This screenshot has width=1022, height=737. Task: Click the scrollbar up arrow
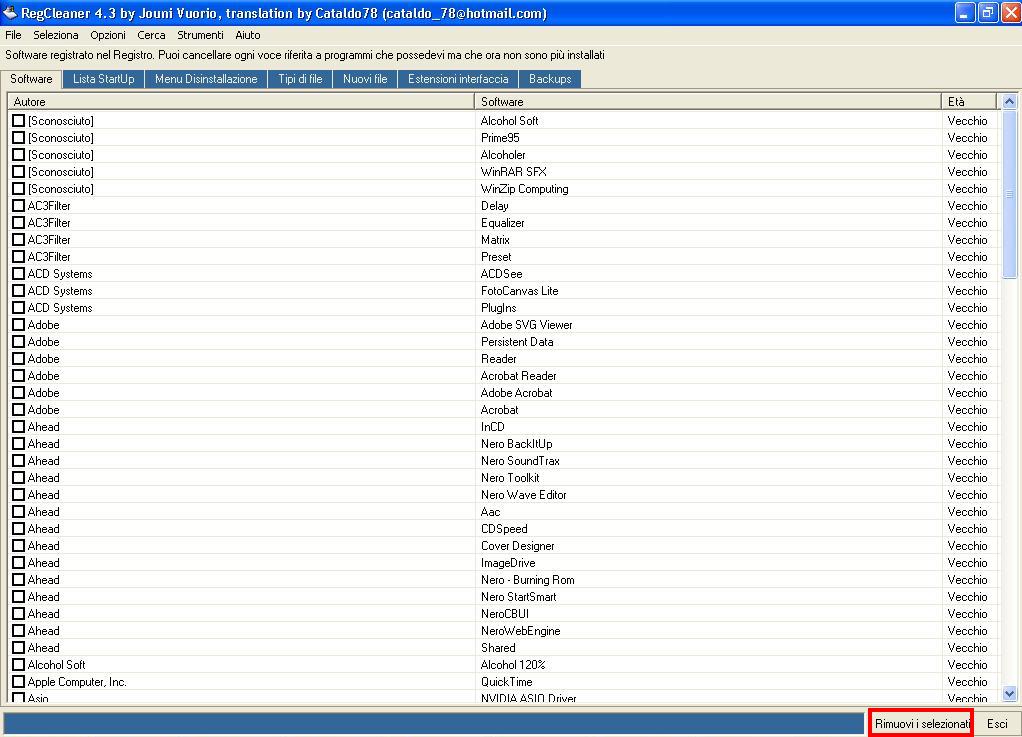click(x=1009, y=102)
